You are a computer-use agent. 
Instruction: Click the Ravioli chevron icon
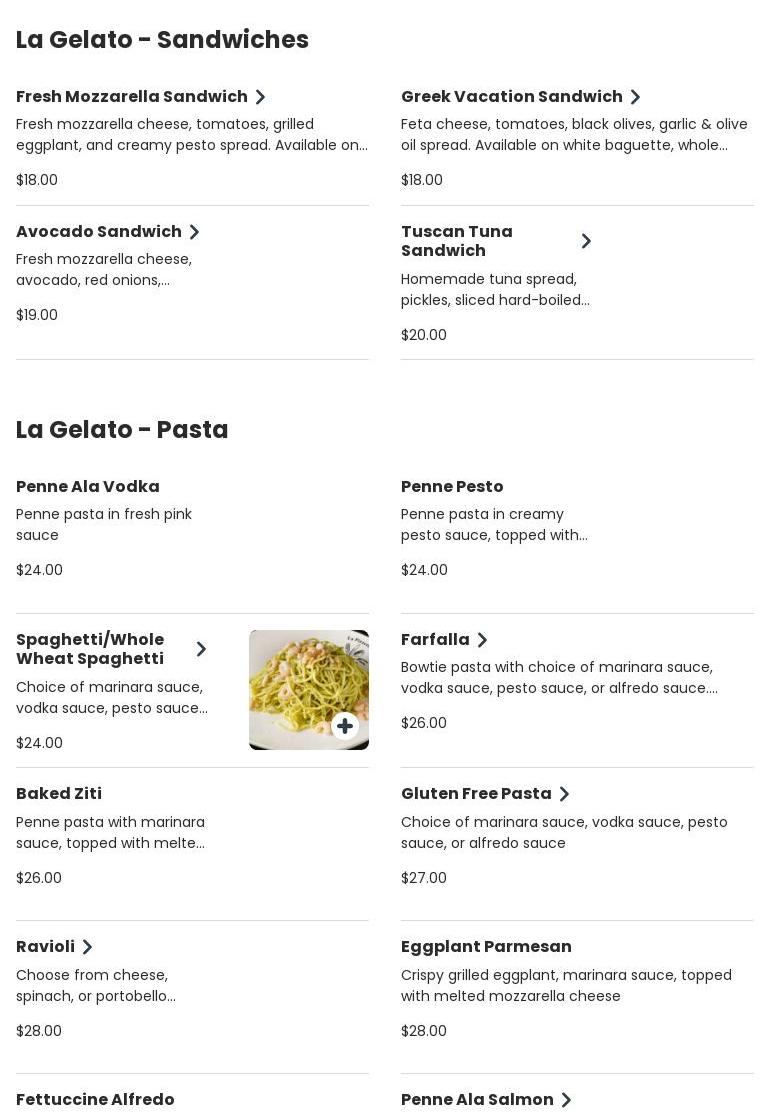tap(87, 947)
